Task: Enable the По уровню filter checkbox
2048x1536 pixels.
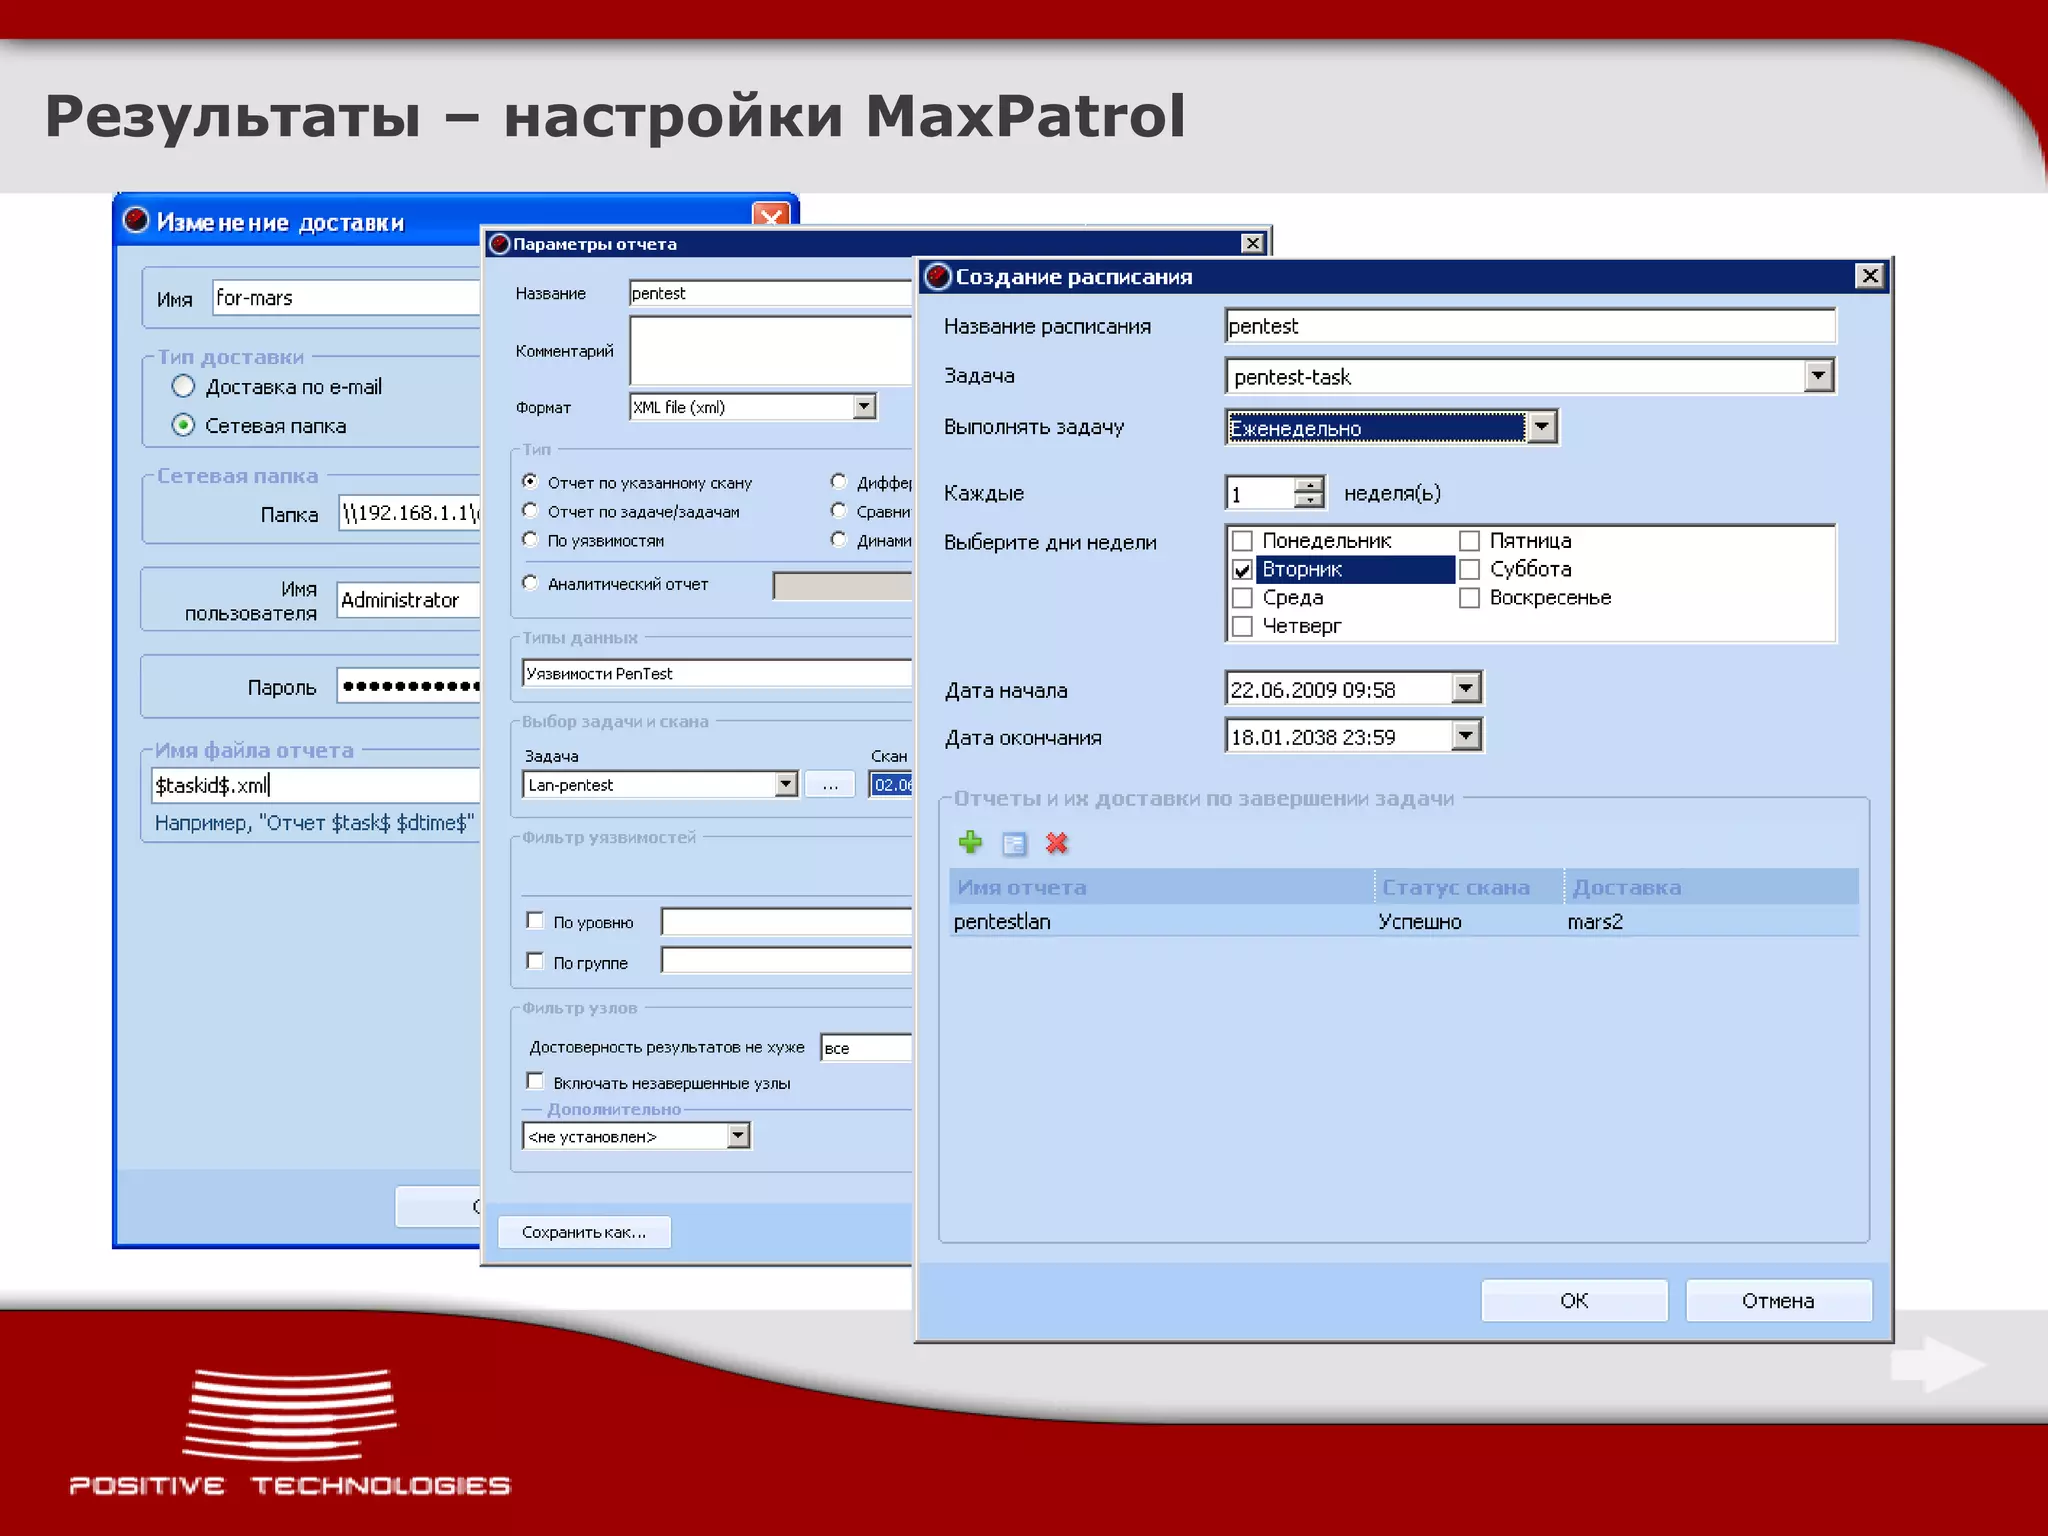Action: [535, 921]
